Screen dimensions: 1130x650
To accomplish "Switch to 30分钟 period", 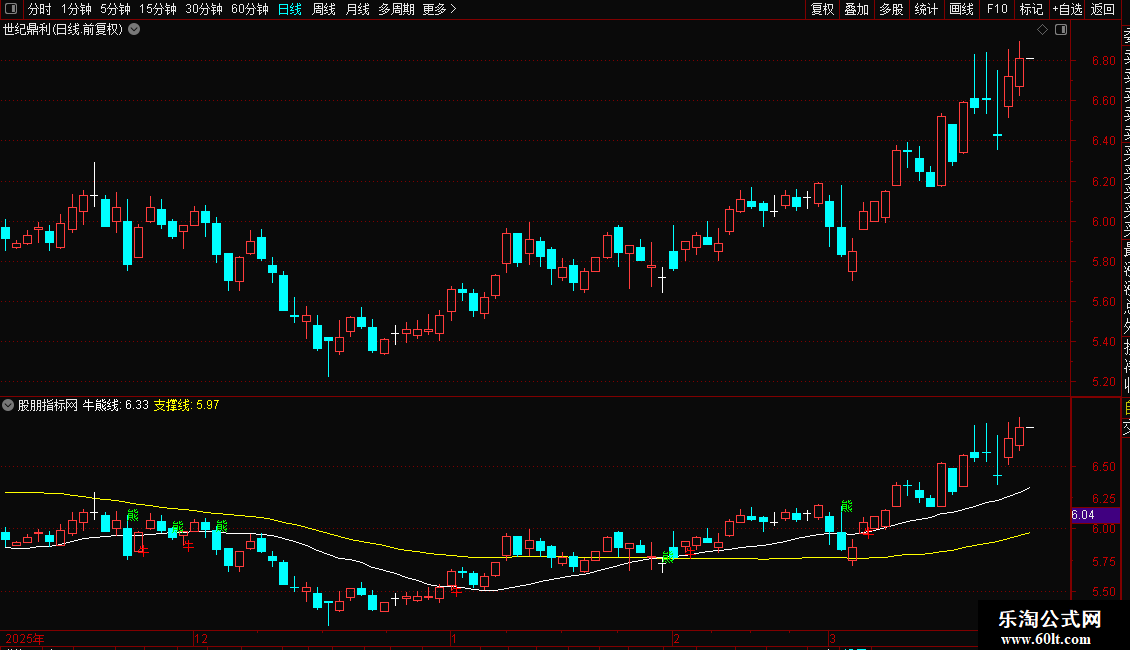I will pyautogui.click(x=204, y=9).
